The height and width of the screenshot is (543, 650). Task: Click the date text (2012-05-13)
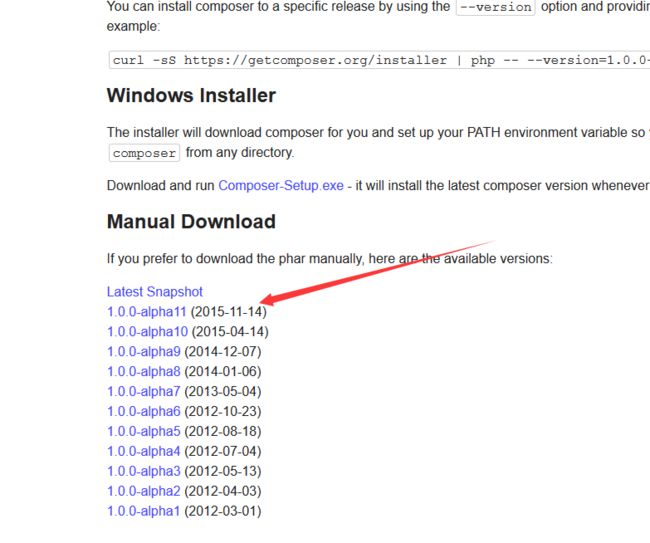coord(223,471)
